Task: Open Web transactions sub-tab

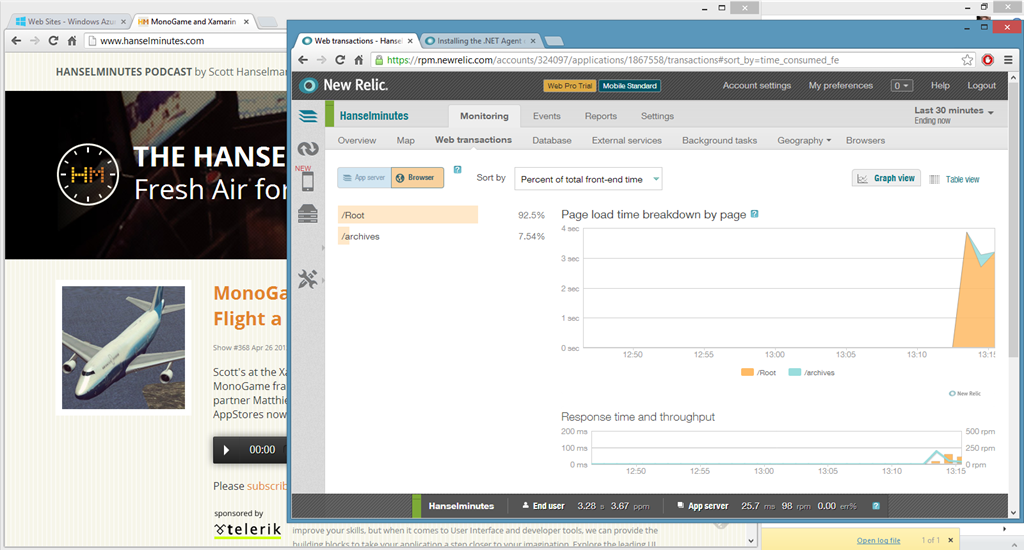Action: click(473, 140)
